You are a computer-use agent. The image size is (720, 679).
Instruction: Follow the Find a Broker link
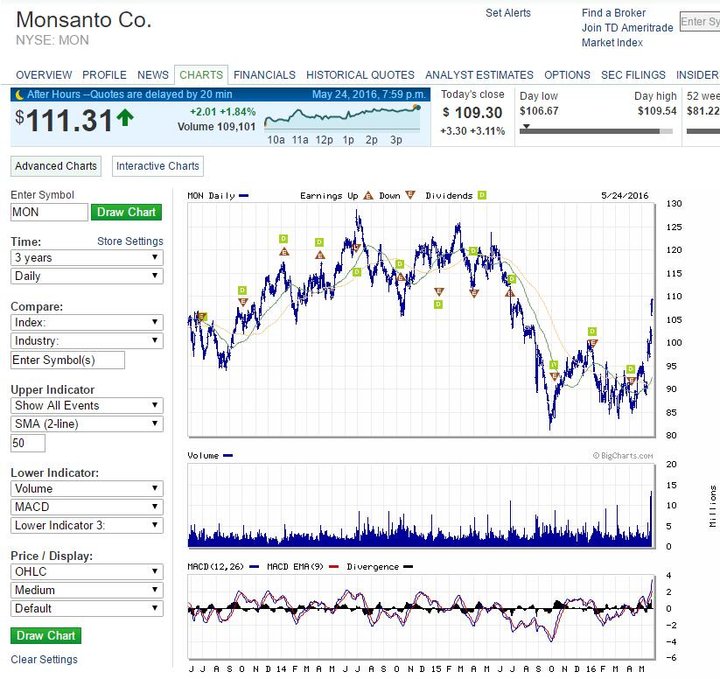click(x=613, y=13)
